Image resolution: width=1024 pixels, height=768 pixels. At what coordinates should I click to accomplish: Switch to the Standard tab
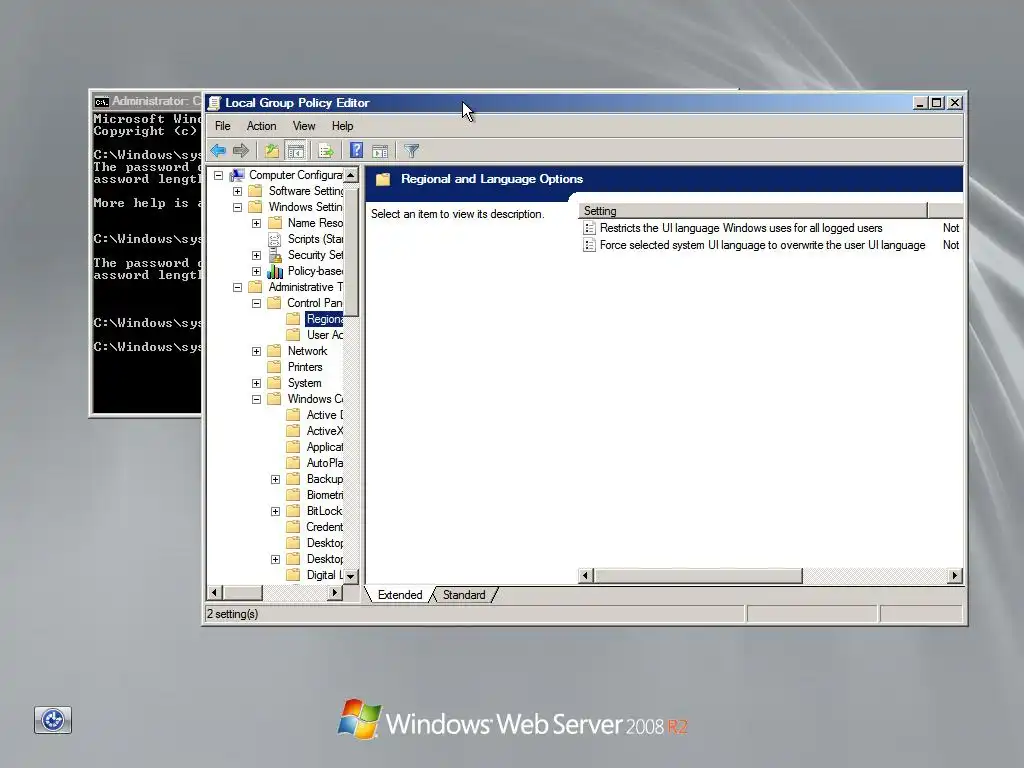click(x=464, y=595)
